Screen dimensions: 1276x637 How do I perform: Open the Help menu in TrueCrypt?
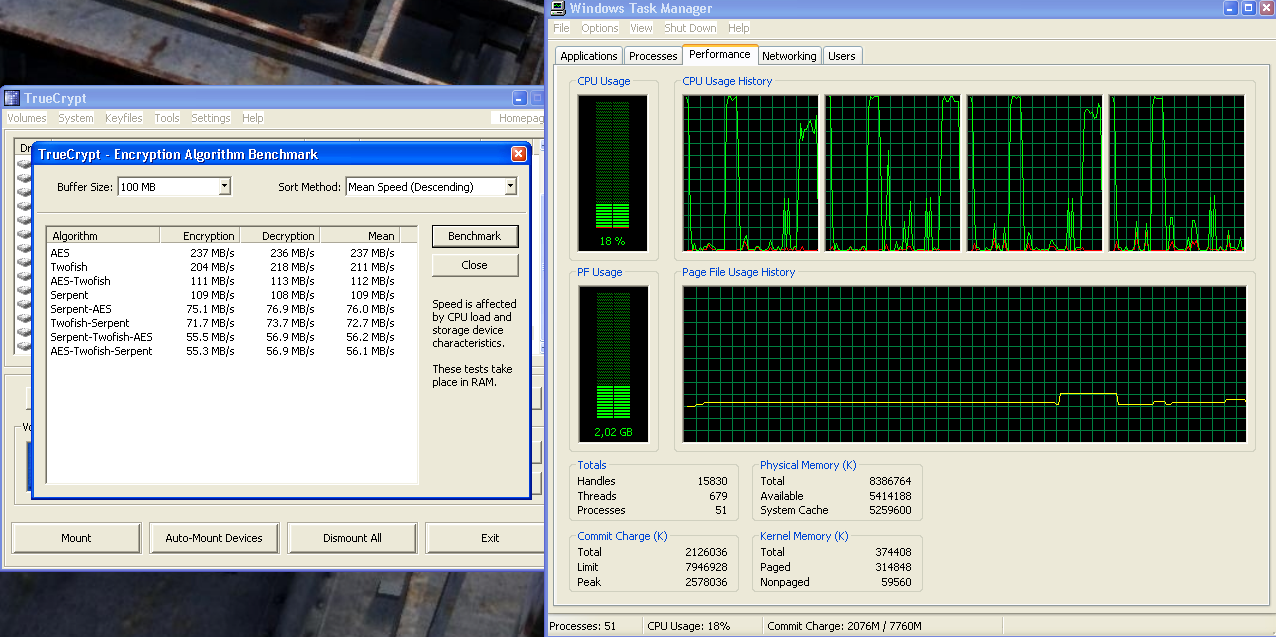253,118
